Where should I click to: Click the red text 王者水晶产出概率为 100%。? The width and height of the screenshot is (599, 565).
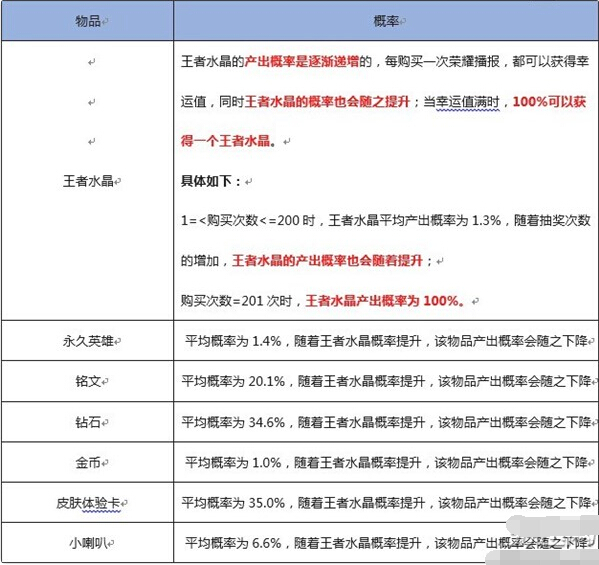coord(385,301)
